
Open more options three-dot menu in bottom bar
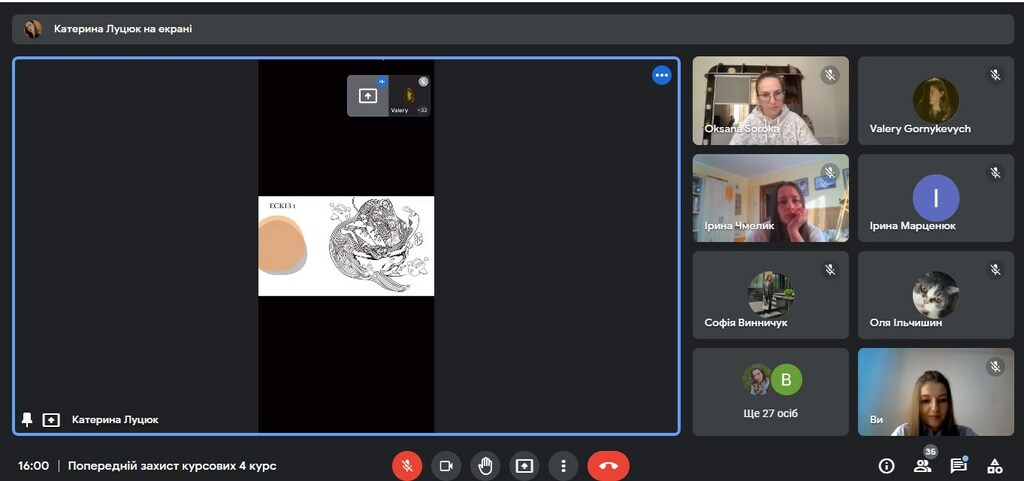pyautogui.click(x=564, y=466)
